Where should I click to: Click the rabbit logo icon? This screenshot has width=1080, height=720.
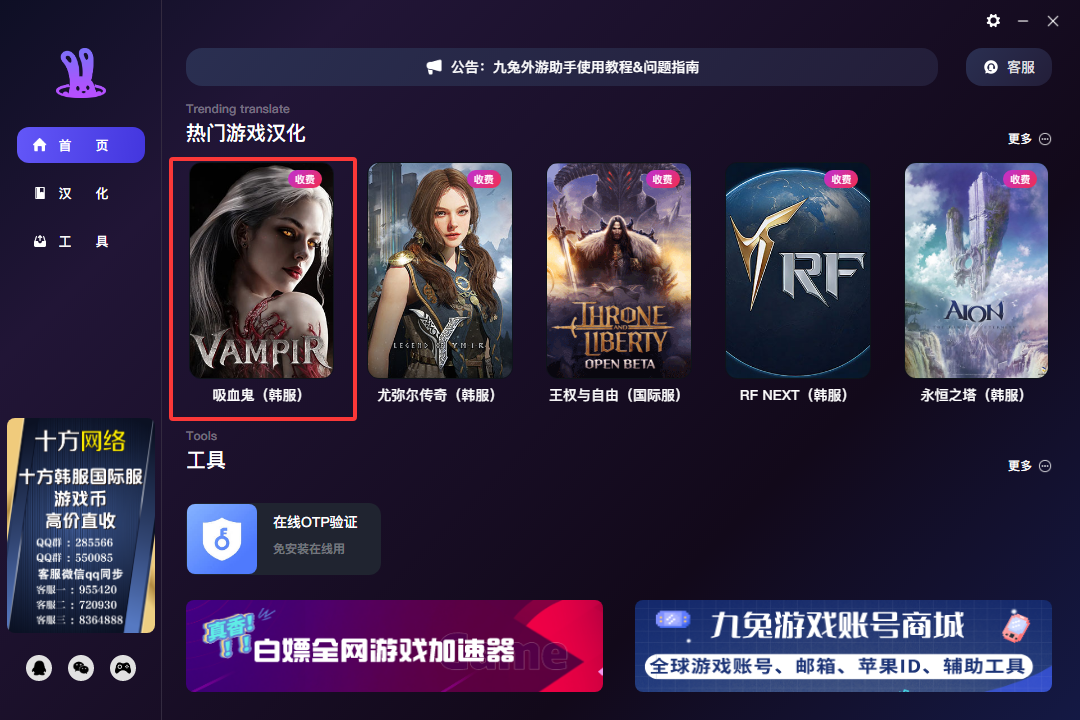click(x=81, y=73)
